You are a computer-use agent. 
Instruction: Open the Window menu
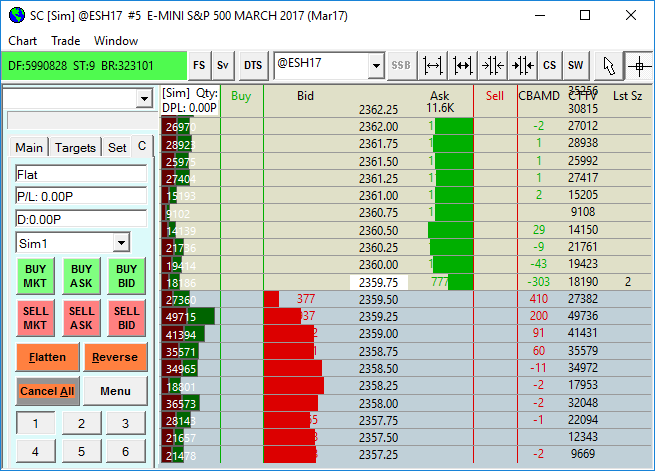[116, 41]
